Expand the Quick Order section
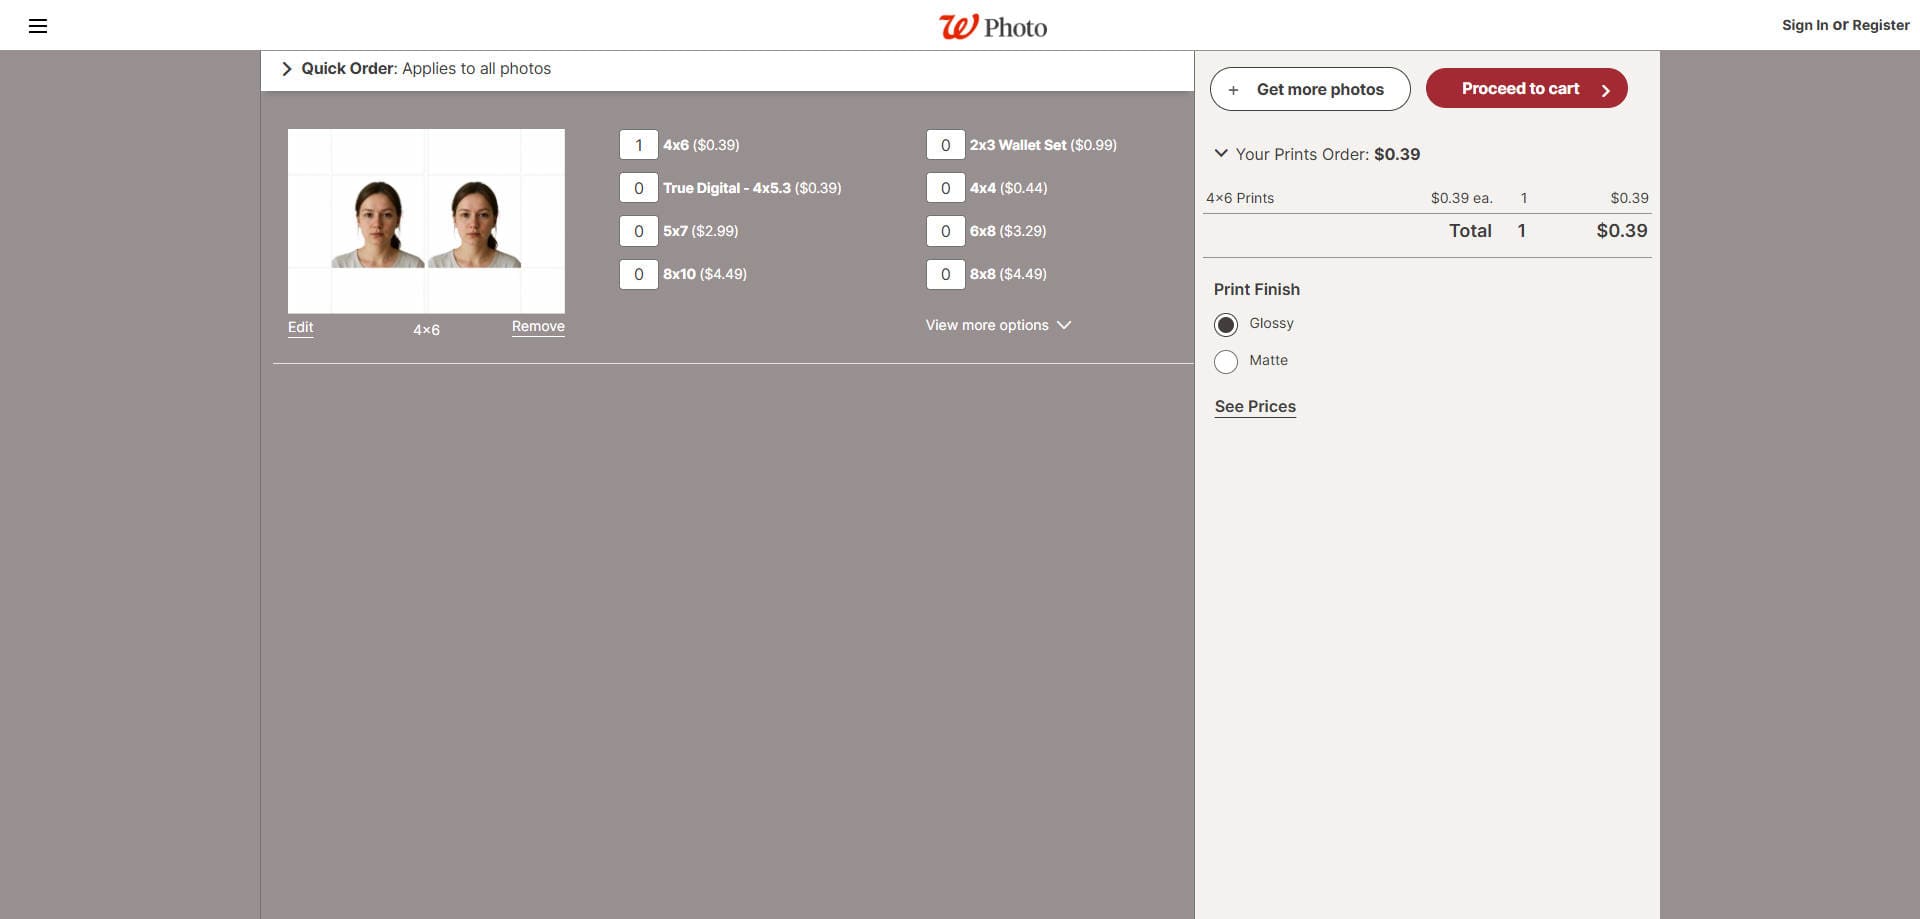The image size is (1920, 919). pyautogui.click(x=287, y=69)
